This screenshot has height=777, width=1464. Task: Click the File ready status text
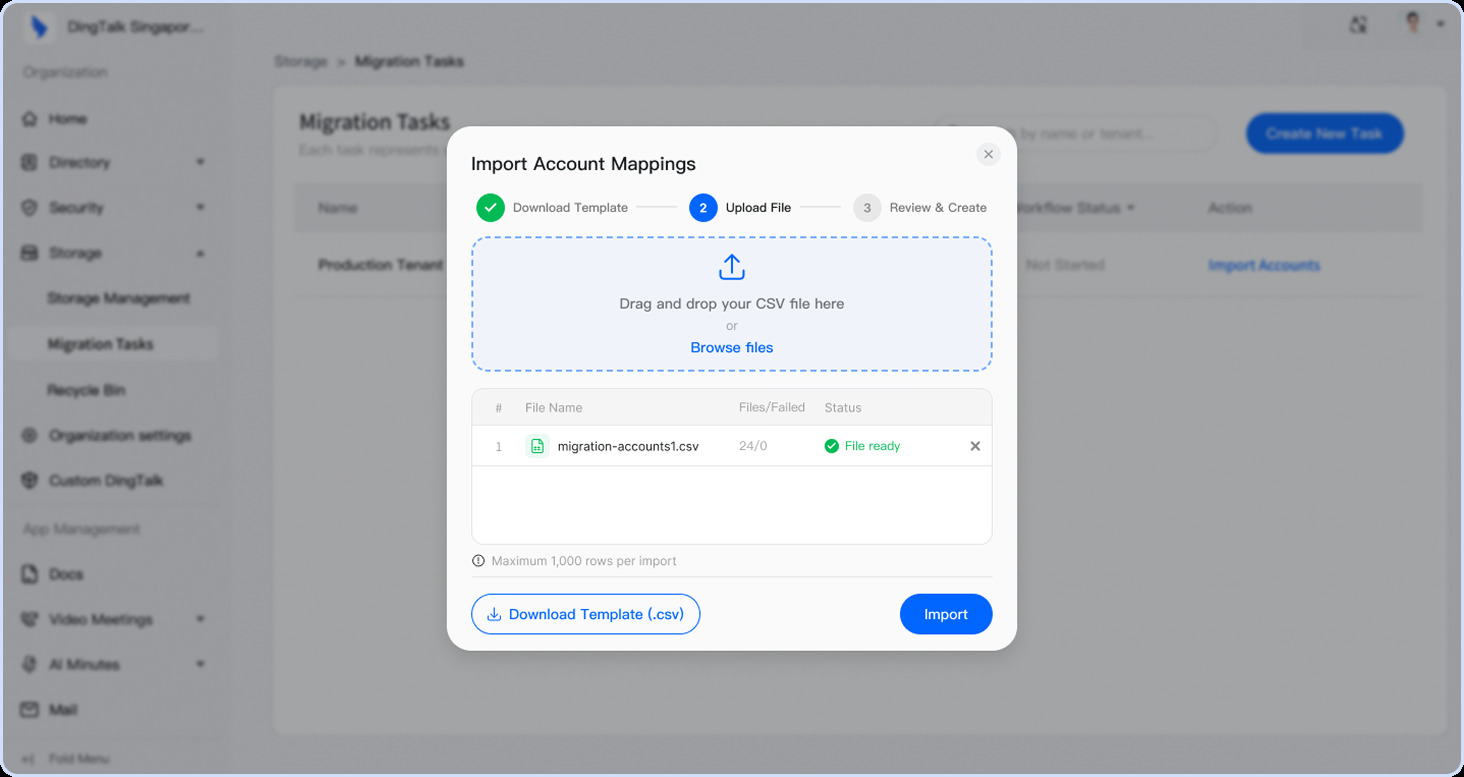872,446
